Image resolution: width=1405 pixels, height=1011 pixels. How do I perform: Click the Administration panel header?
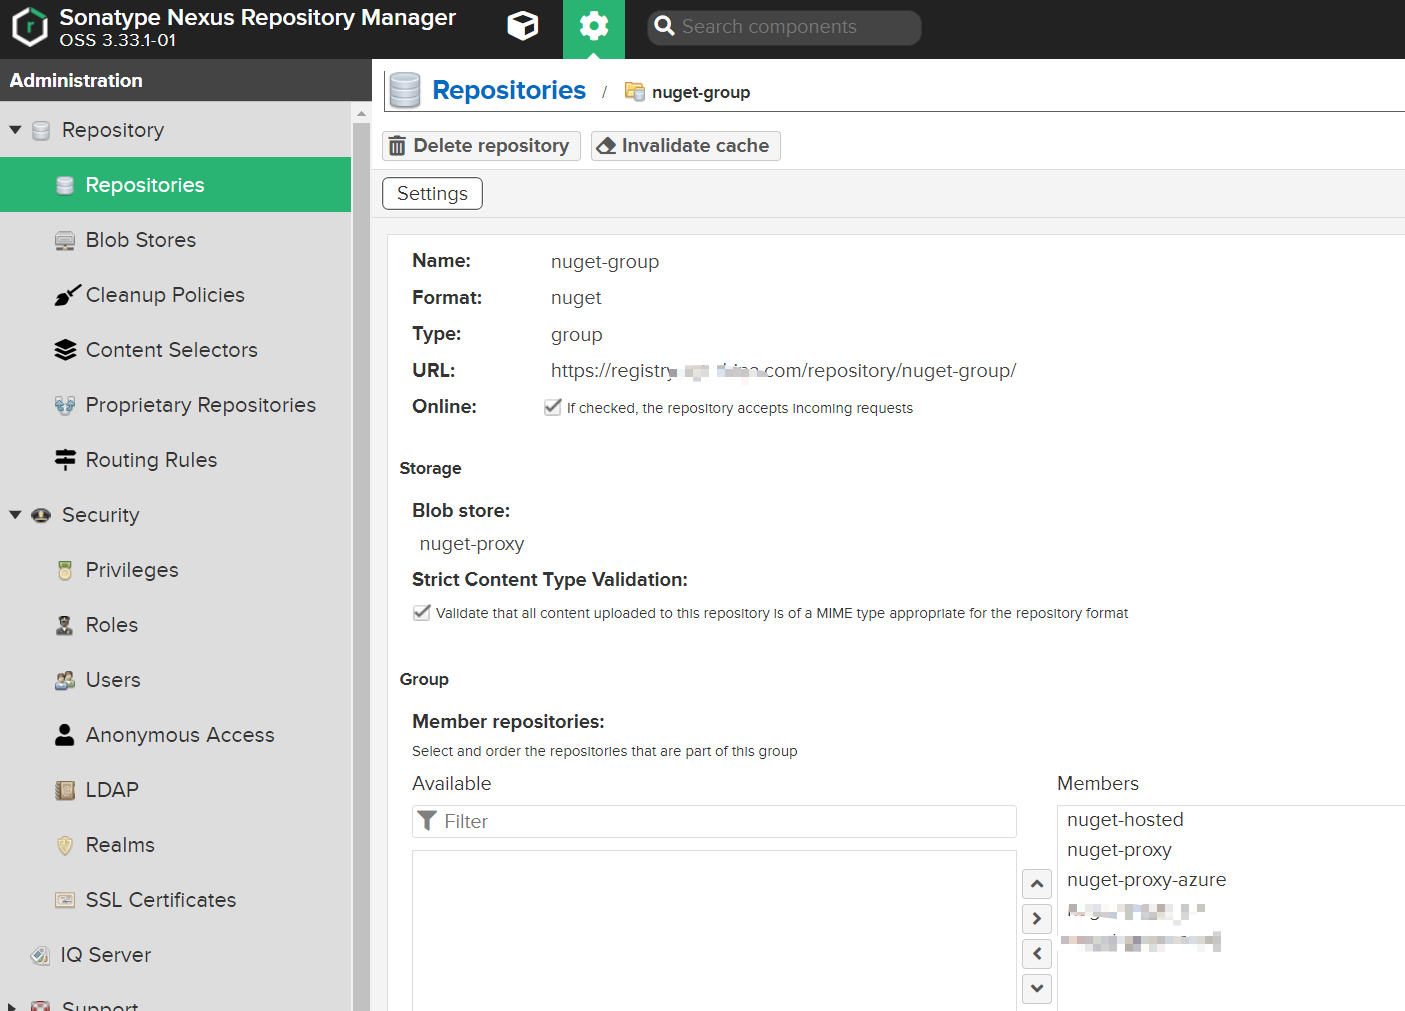(186, 80)
